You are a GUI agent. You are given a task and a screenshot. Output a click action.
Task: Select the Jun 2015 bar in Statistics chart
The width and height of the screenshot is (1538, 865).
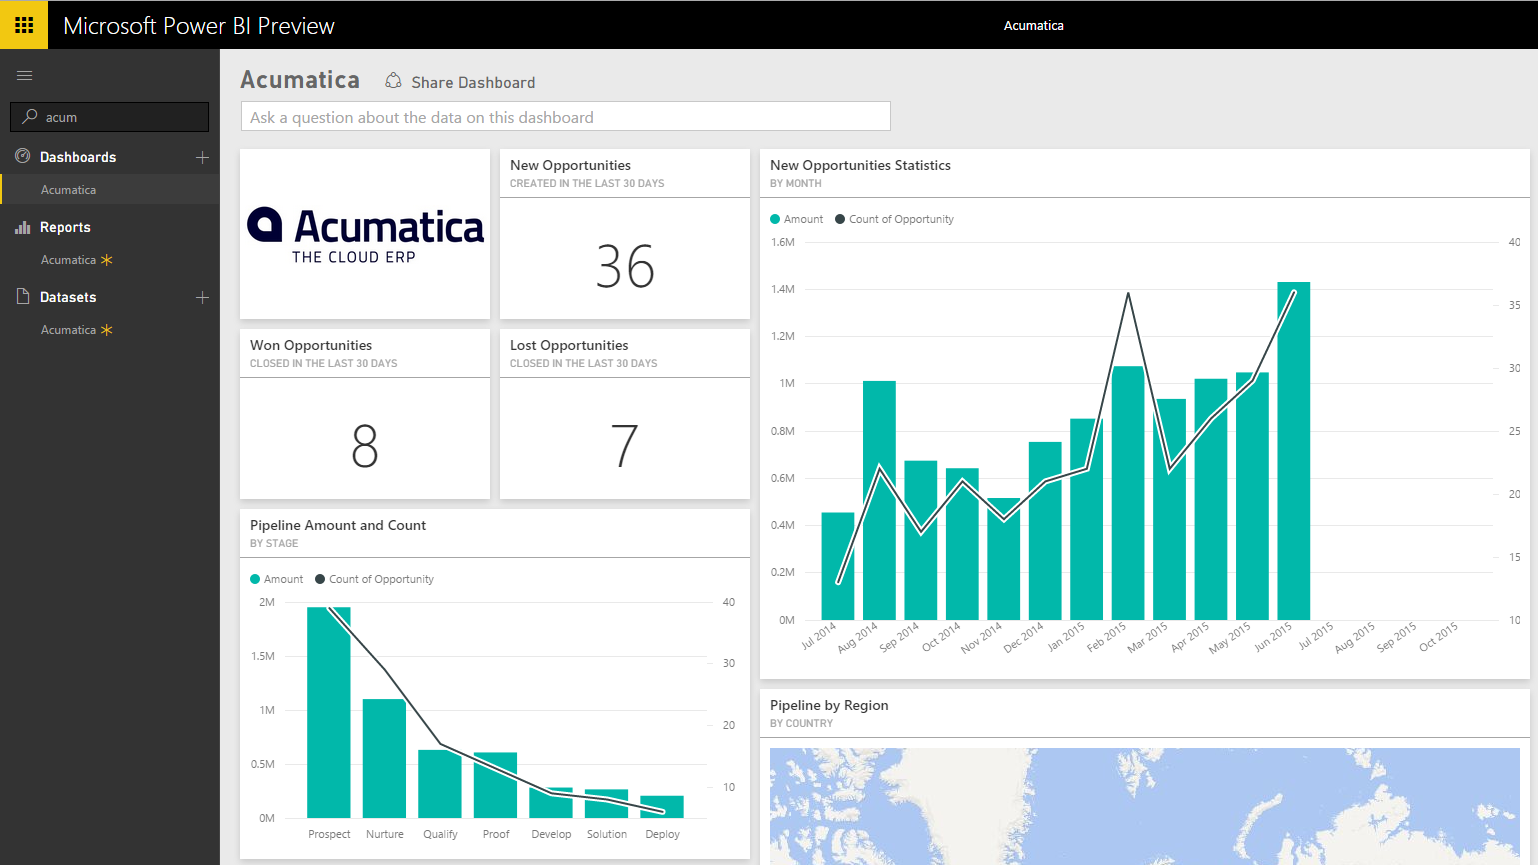click(1294, 451)
